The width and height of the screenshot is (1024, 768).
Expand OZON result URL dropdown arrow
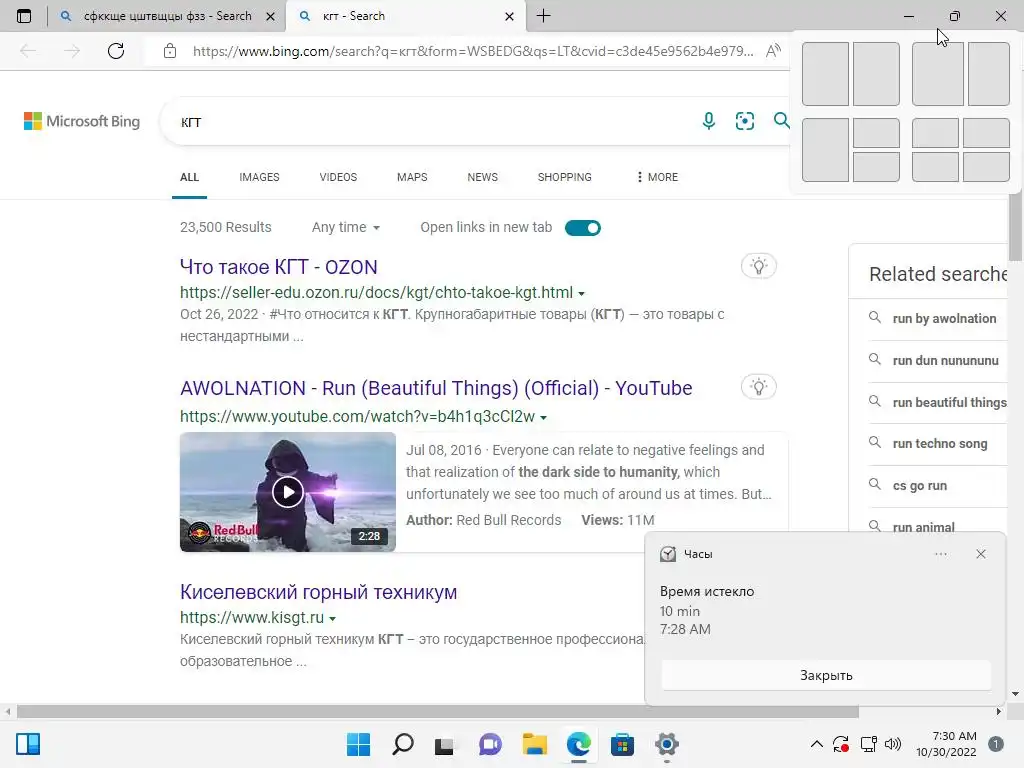pyautogui.click(x=581, y=294)
